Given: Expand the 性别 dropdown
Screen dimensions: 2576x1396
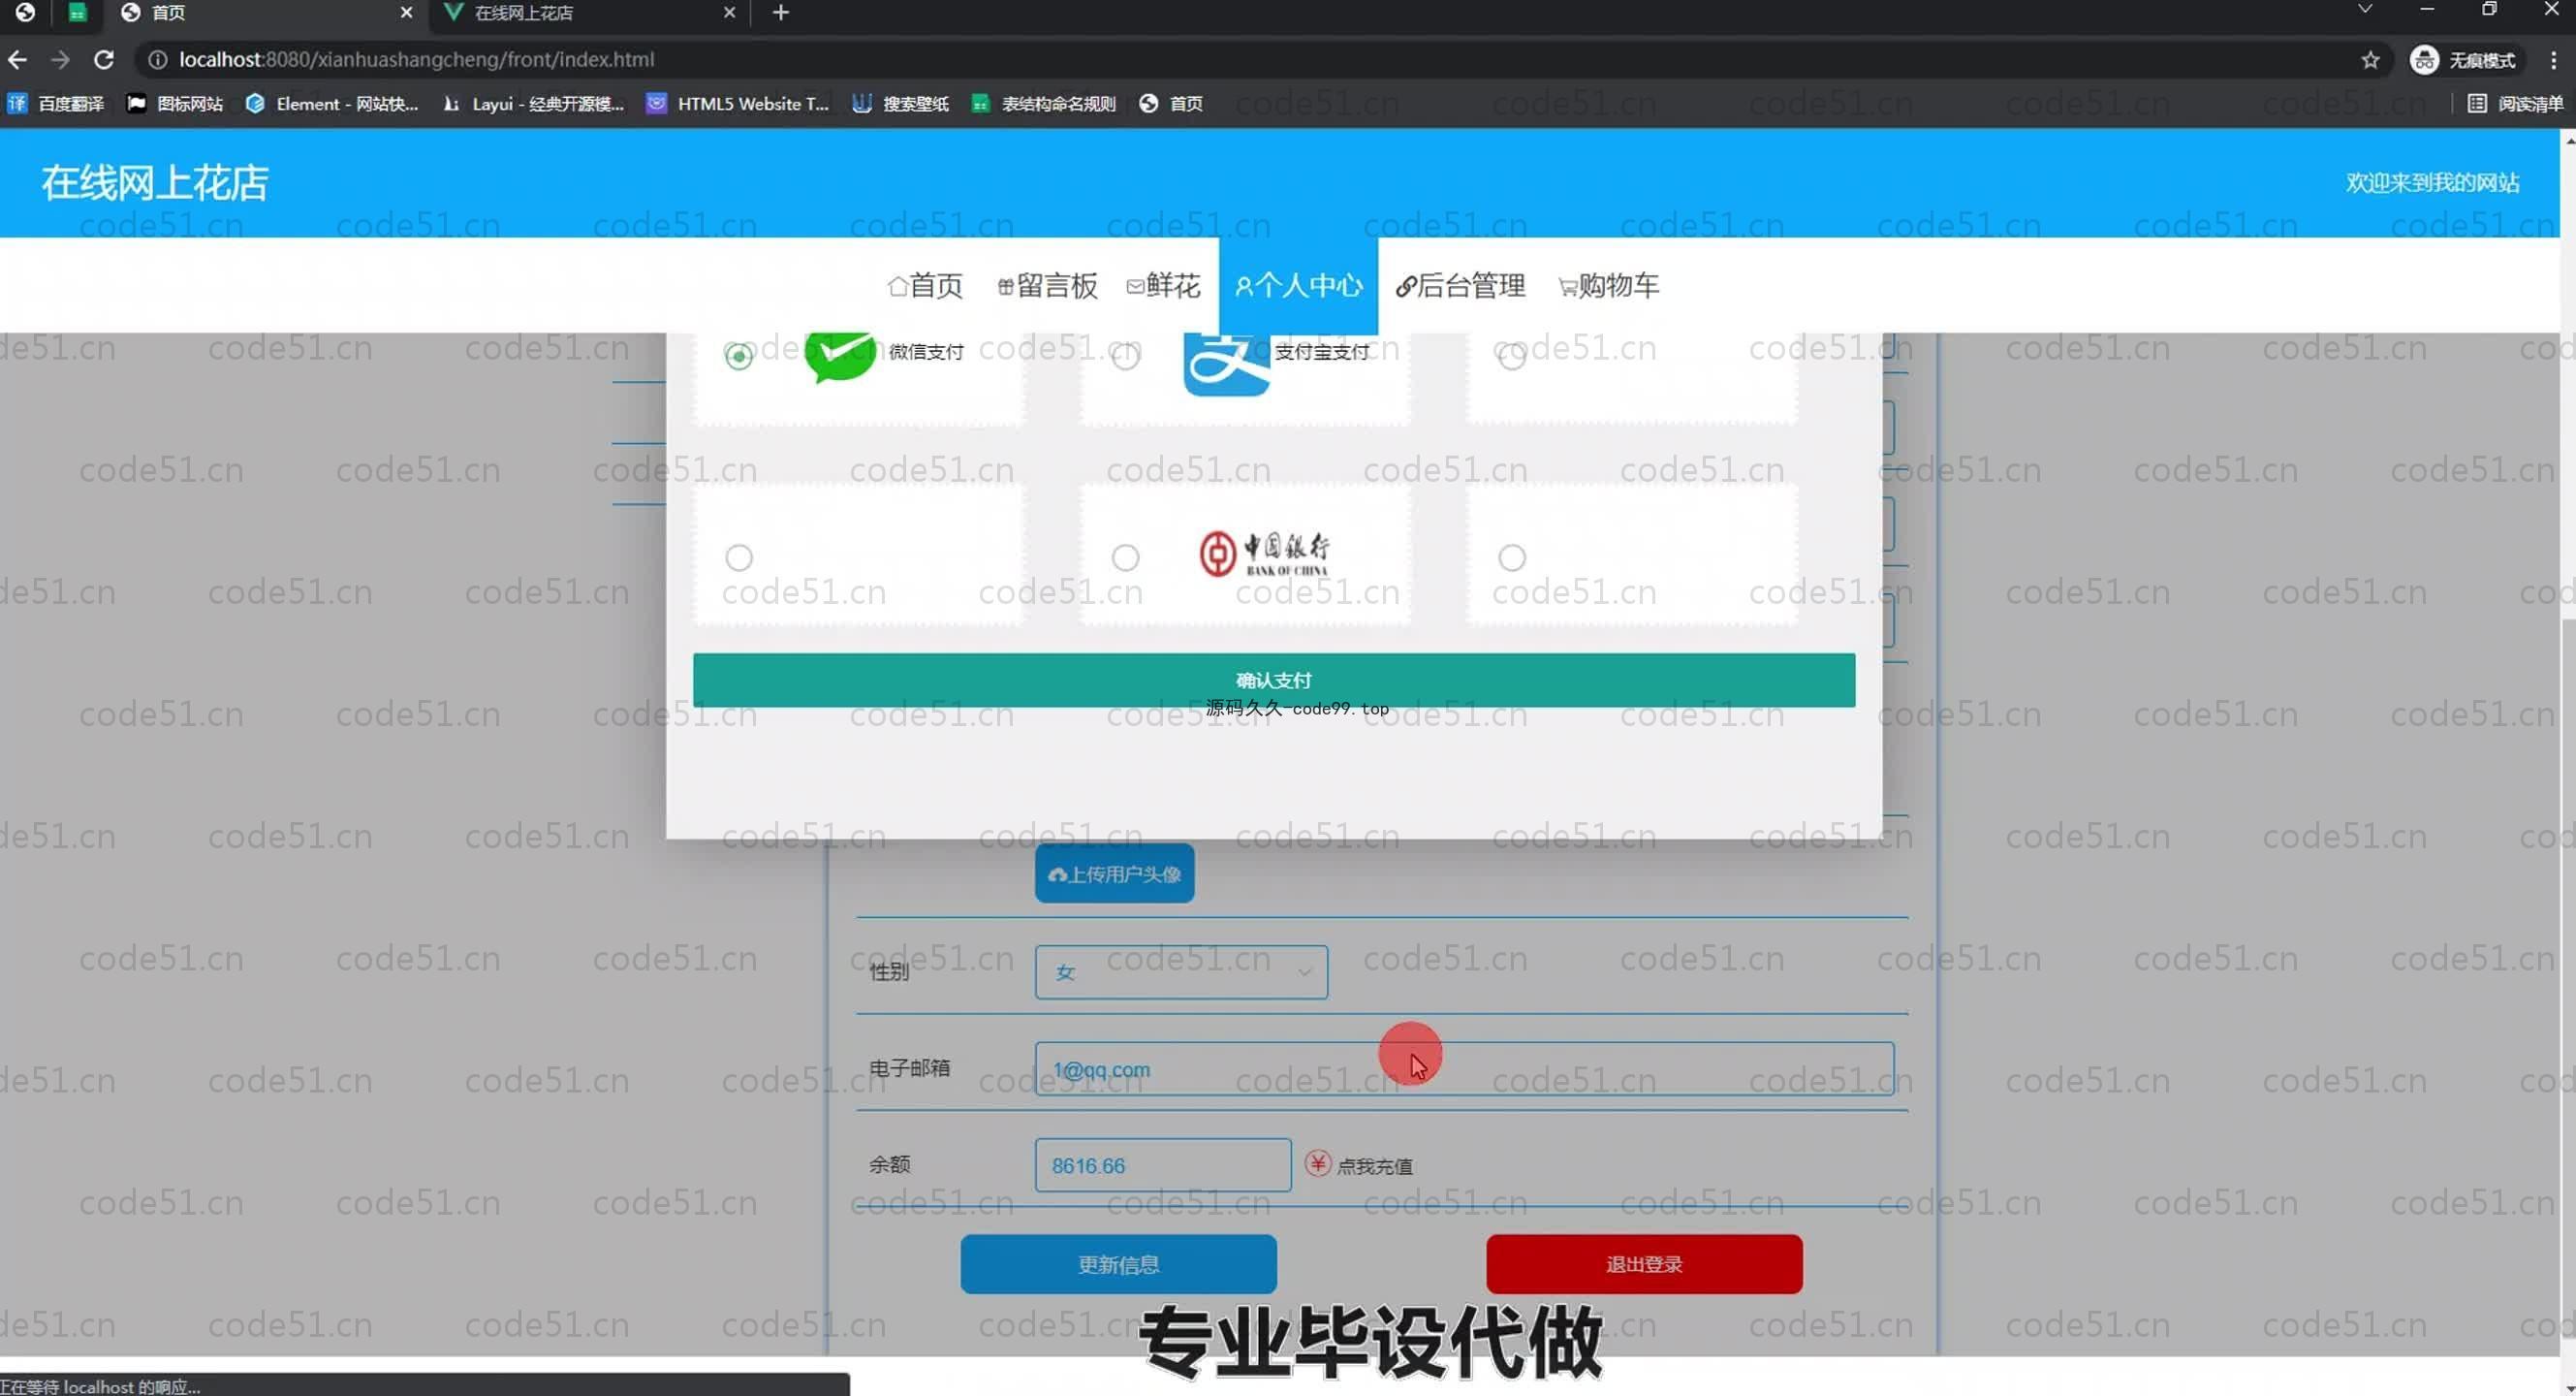Looking at the screenshot, I should [x=1181, y=972].
